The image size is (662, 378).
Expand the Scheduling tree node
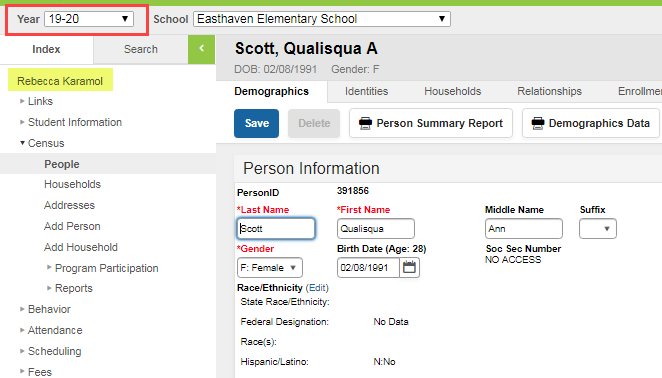click(x=22, y=351)
